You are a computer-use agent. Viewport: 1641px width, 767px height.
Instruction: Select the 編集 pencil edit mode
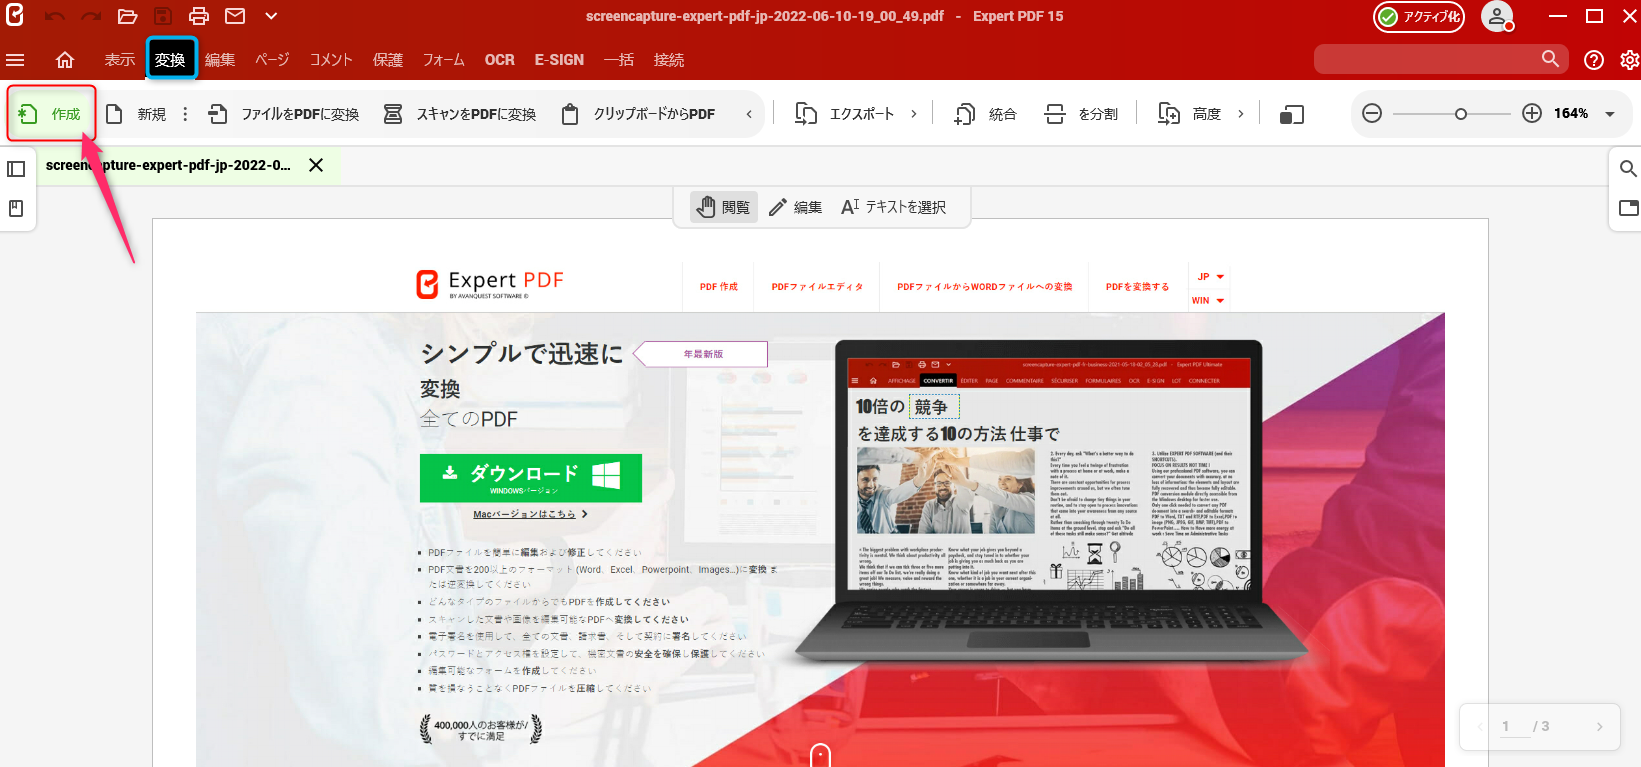tap(795, 207)
